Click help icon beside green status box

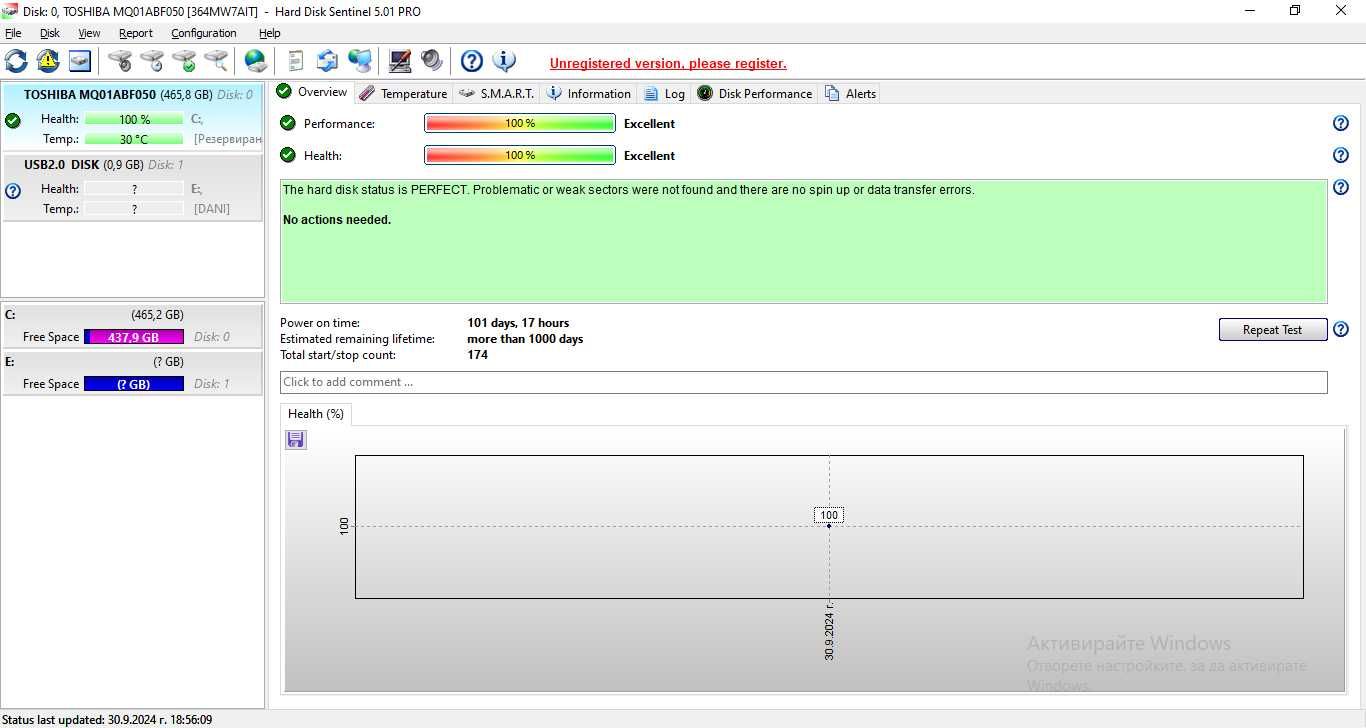[1341, 187]
